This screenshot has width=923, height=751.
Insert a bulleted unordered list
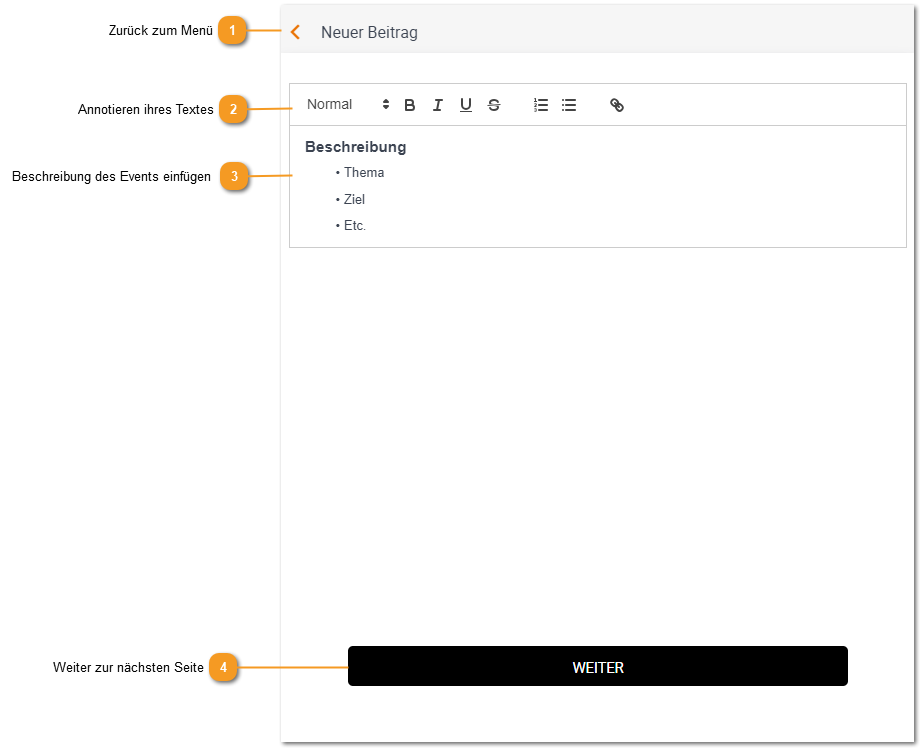point(569,105)
